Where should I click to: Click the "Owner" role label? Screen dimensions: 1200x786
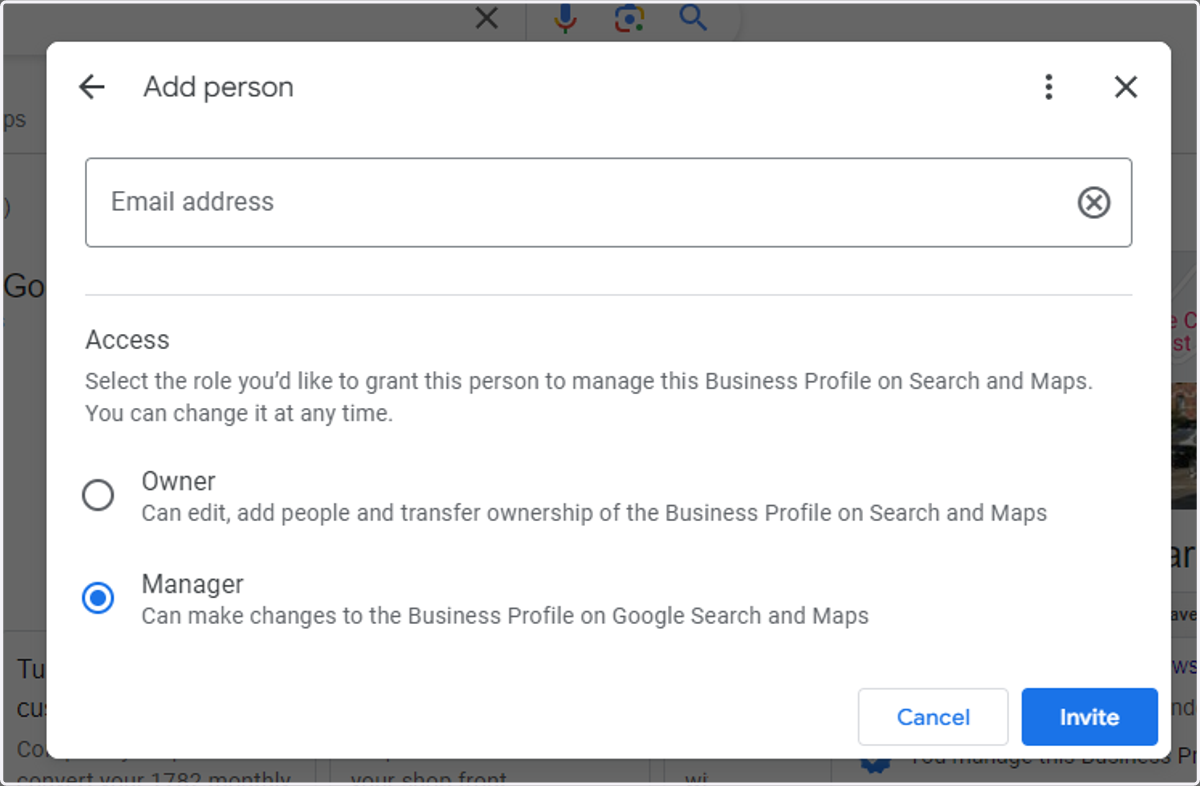click(178, 481)
